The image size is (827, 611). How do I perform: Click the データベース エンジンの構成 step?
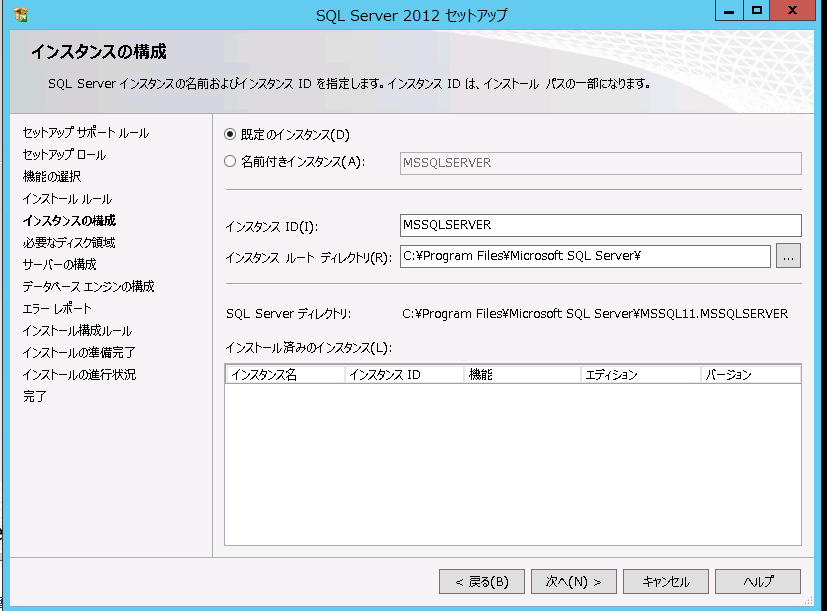coord(88,287)
